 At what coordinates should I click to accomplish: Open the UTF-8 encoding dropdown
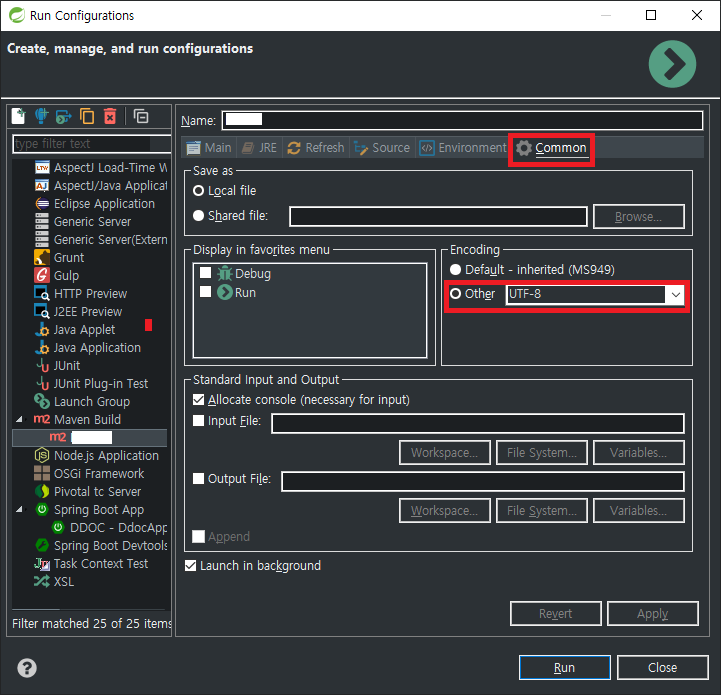pos(675,295)
